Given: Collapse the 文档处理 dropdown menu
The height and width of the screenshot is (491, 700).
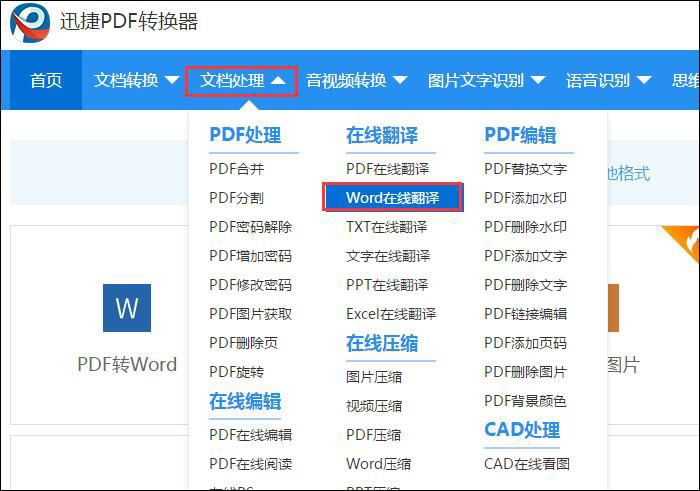Looking at the screenshot, I should click(x=242, y=80).
